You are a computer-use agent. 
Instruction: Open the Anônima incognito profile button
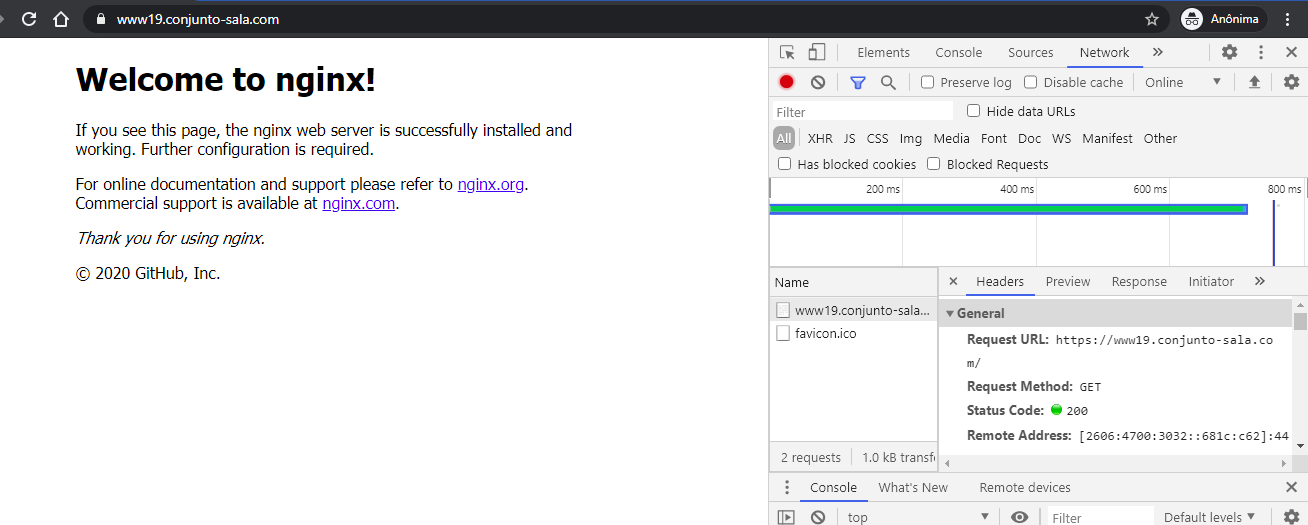pos(1224,19)
